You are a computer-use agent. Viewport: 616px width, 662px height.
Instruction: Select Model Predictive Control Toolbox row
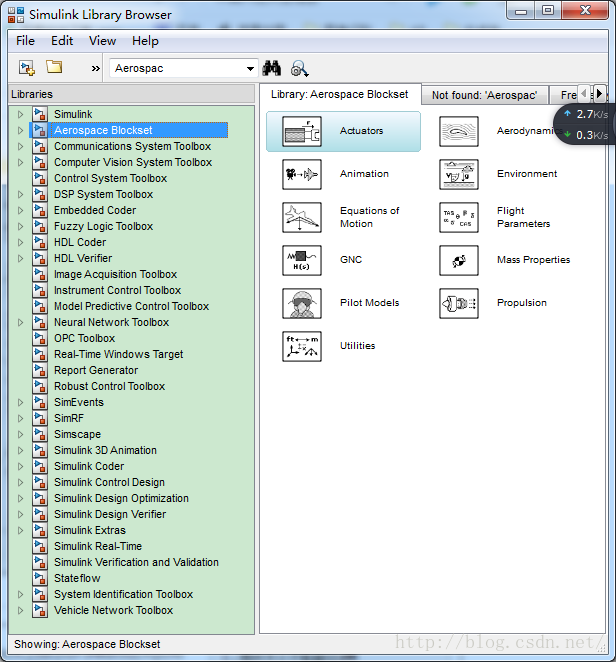click(131, 306)
